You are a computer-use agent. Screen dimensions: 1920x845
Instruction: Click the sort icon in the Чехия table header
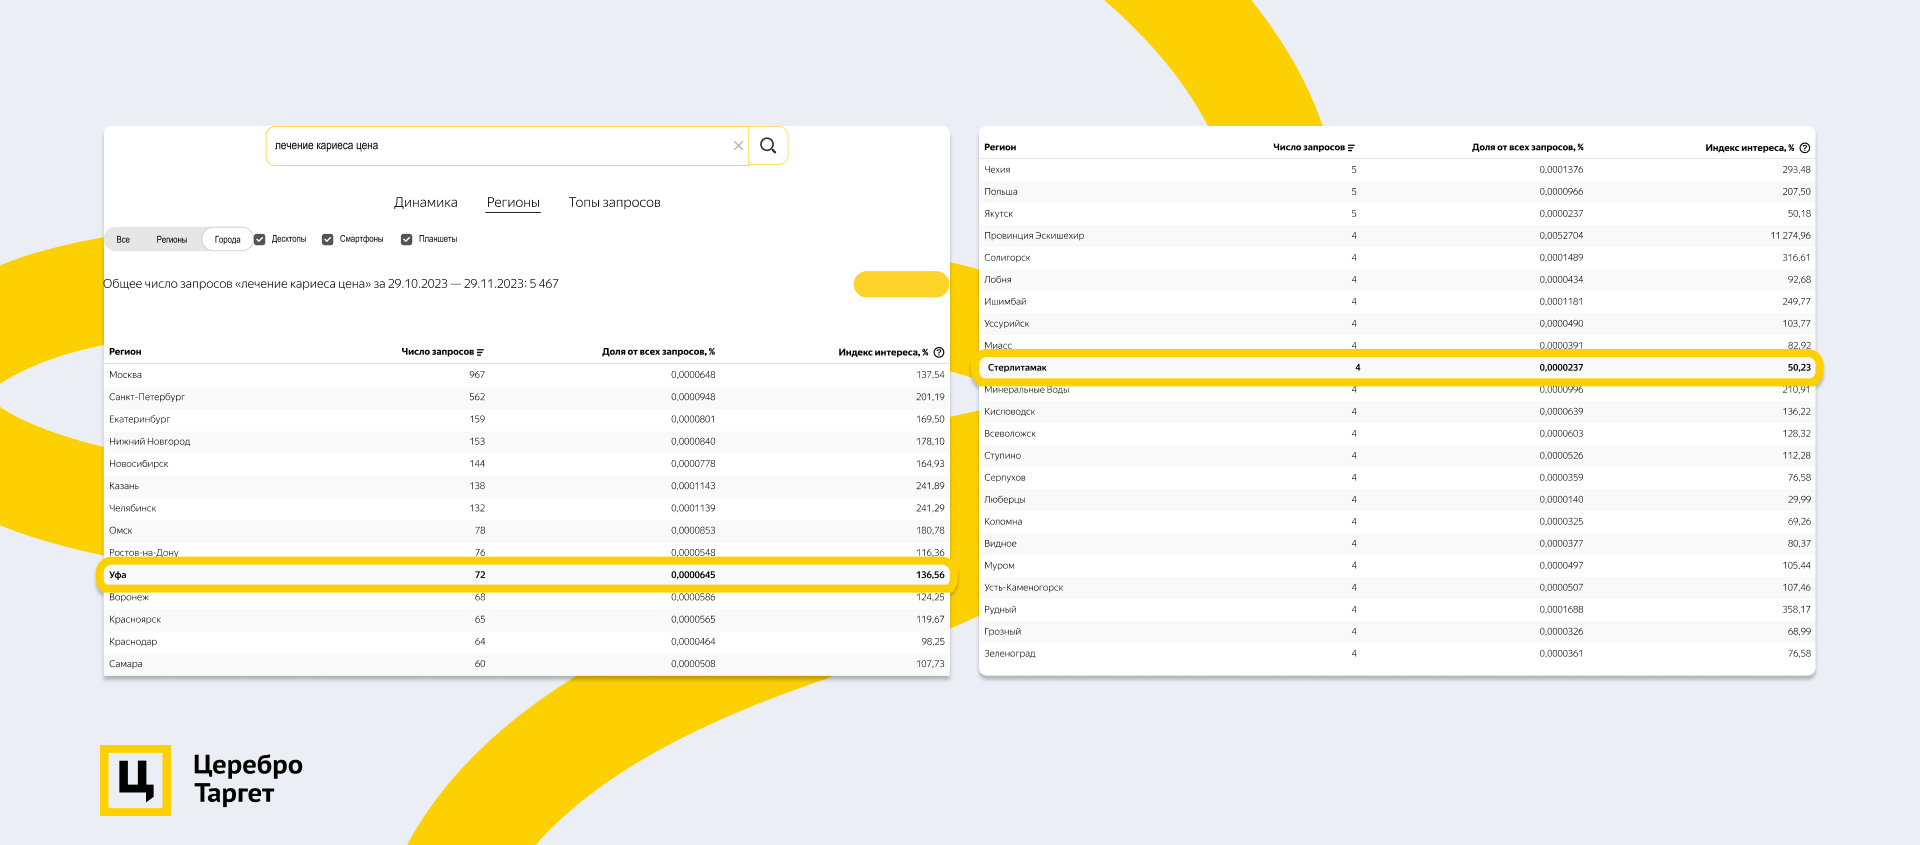coord(1351,148)
